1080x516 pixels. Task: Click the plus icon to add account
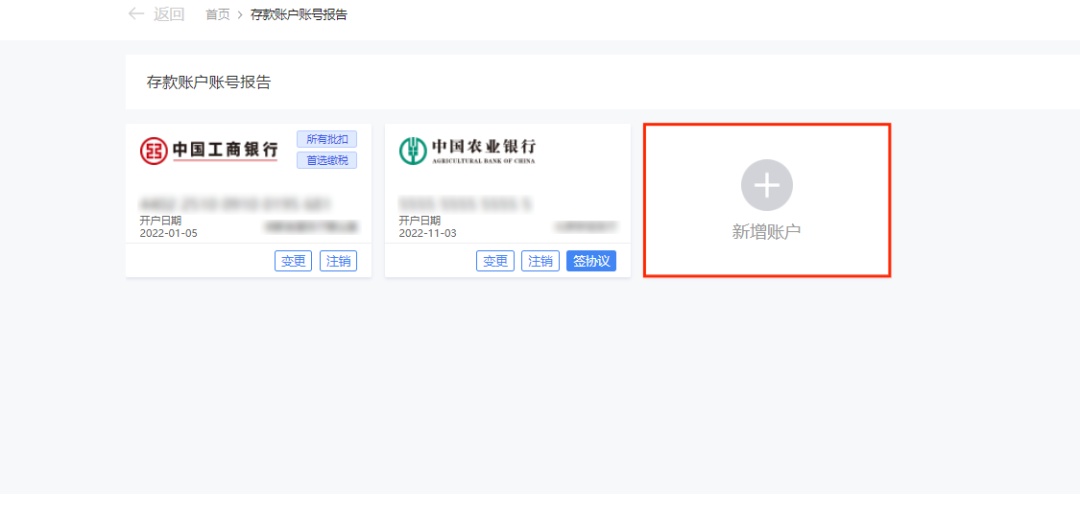pos(767,185)
